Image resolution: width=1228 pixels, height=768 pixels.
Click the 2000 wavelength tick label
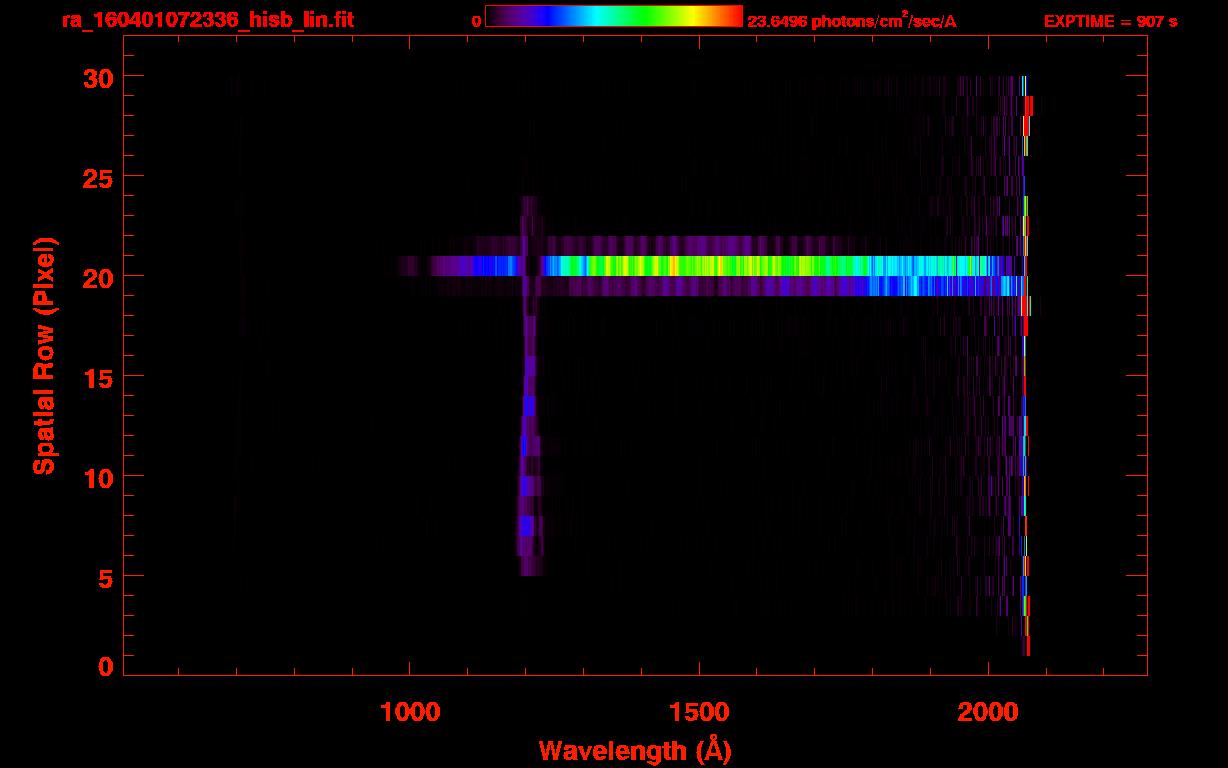click(987, 712)
